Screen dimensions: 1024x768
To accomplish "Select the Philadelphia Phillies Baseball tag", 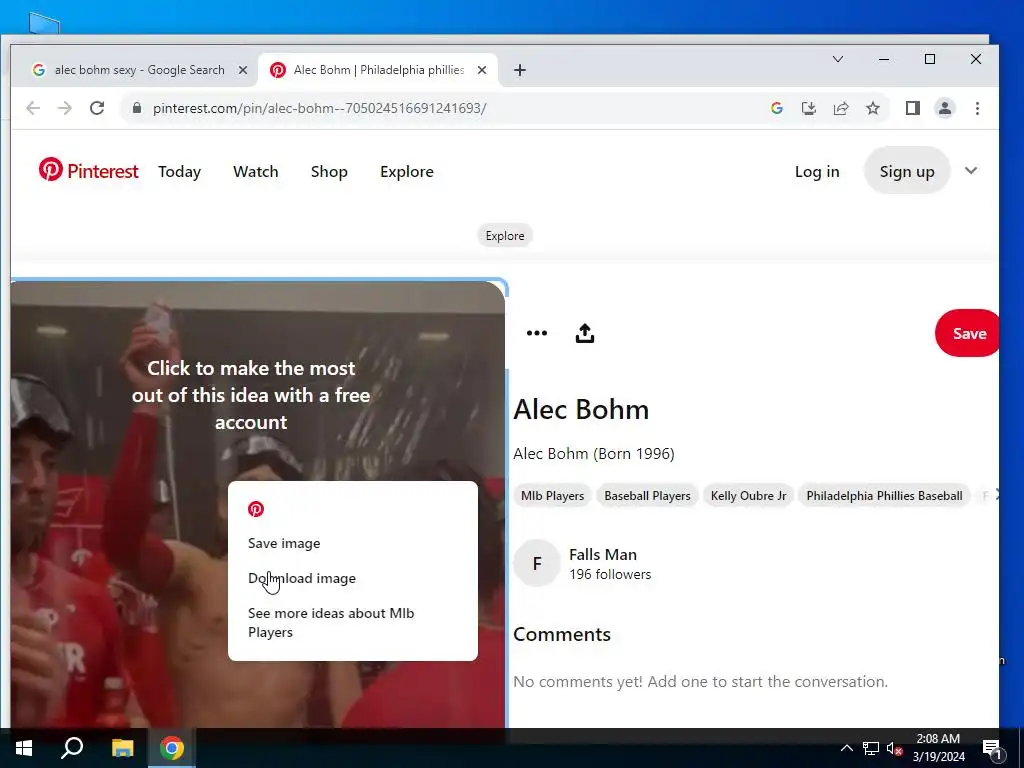I will pos(884,496).
